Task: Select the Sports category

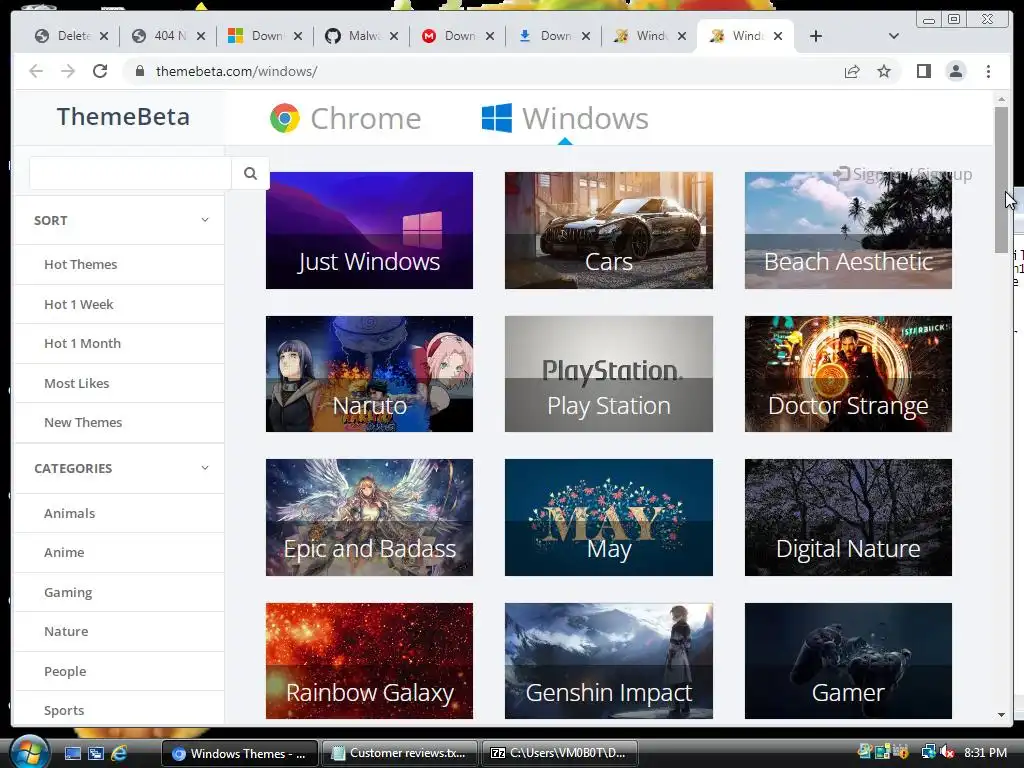Action: 64,711
